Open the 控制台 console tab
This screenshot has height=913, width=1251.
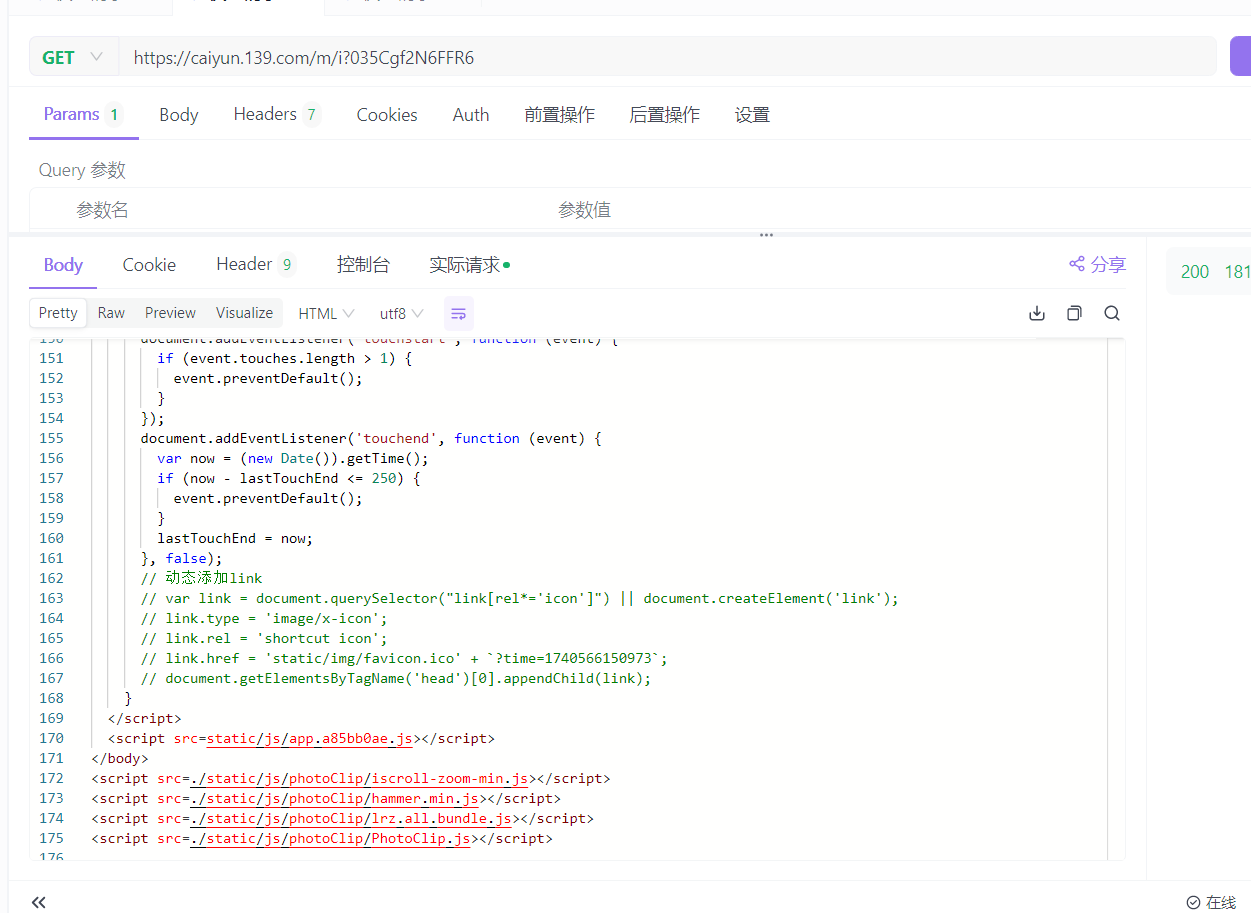coord(363,265)
